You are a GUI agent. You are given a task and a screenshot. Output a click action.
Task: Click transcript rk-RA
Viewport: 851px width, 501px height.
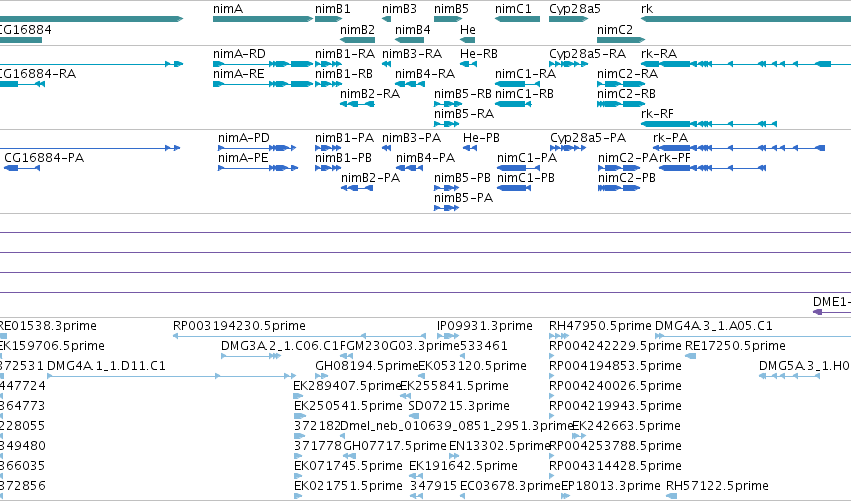tap(746, 64)
